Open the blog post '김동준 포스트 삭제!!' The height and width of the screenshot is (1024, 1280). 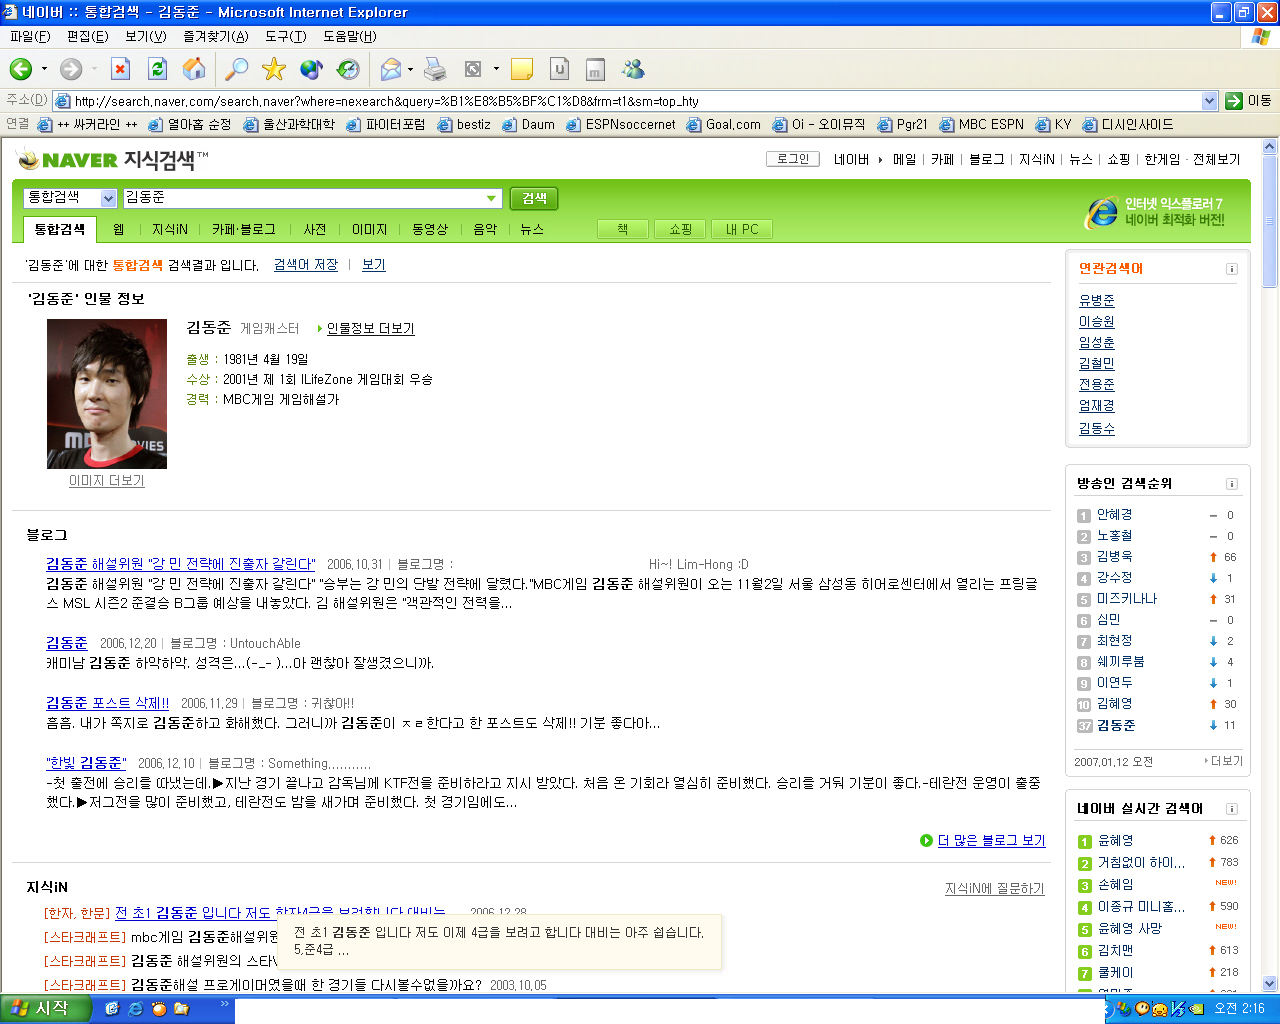click(x=108, y=703)
